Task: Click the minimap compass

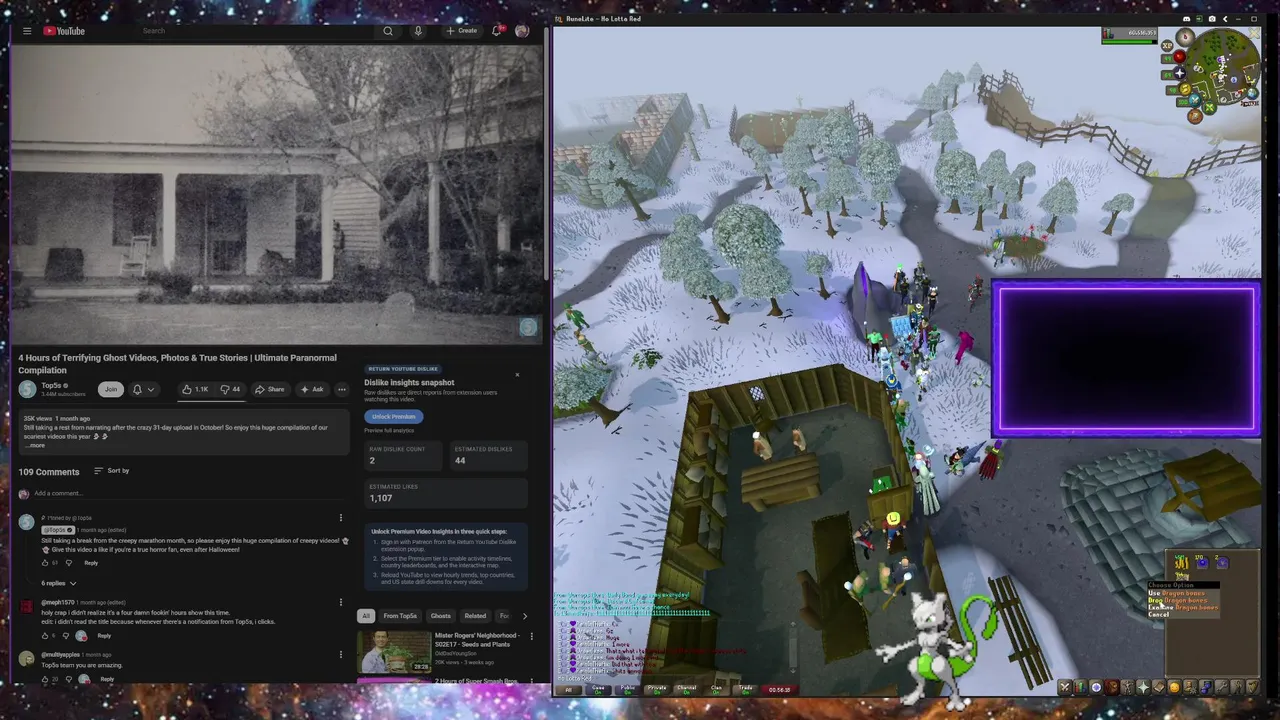Action: [x=1185, y=37]
